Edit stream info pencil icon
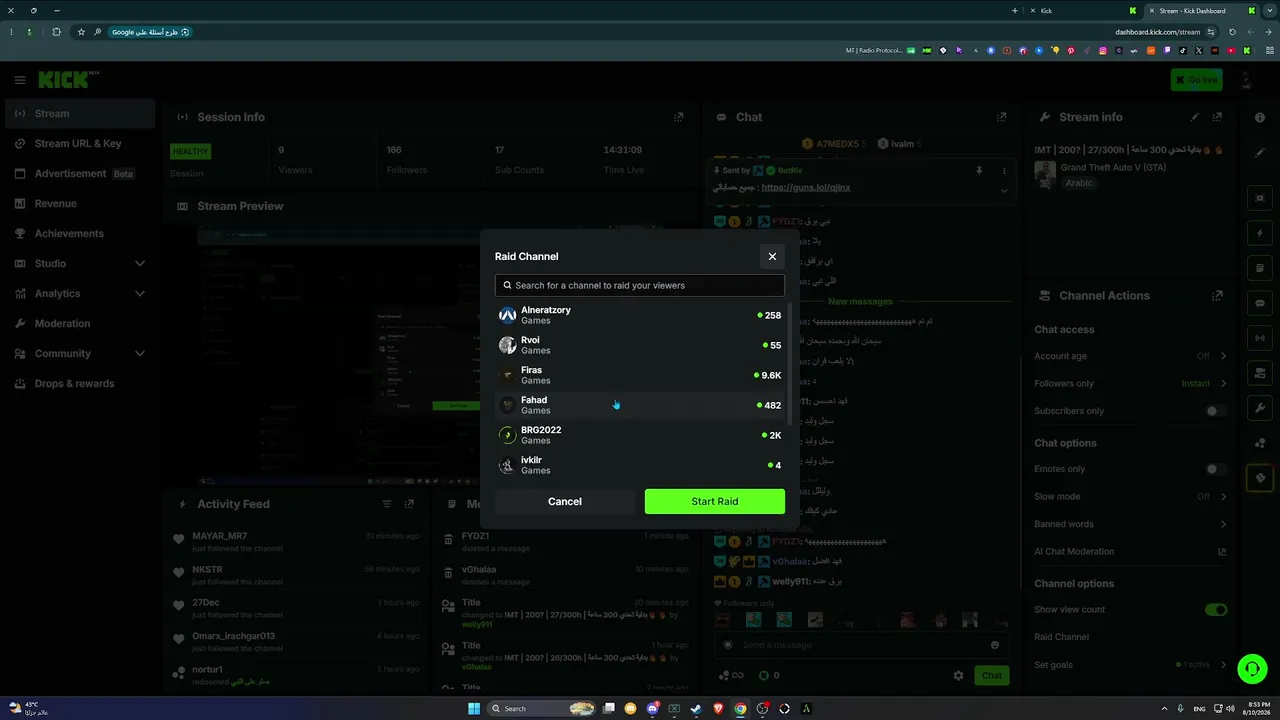The height and width of the screenshot is (720, 1280). (1195, 117)
